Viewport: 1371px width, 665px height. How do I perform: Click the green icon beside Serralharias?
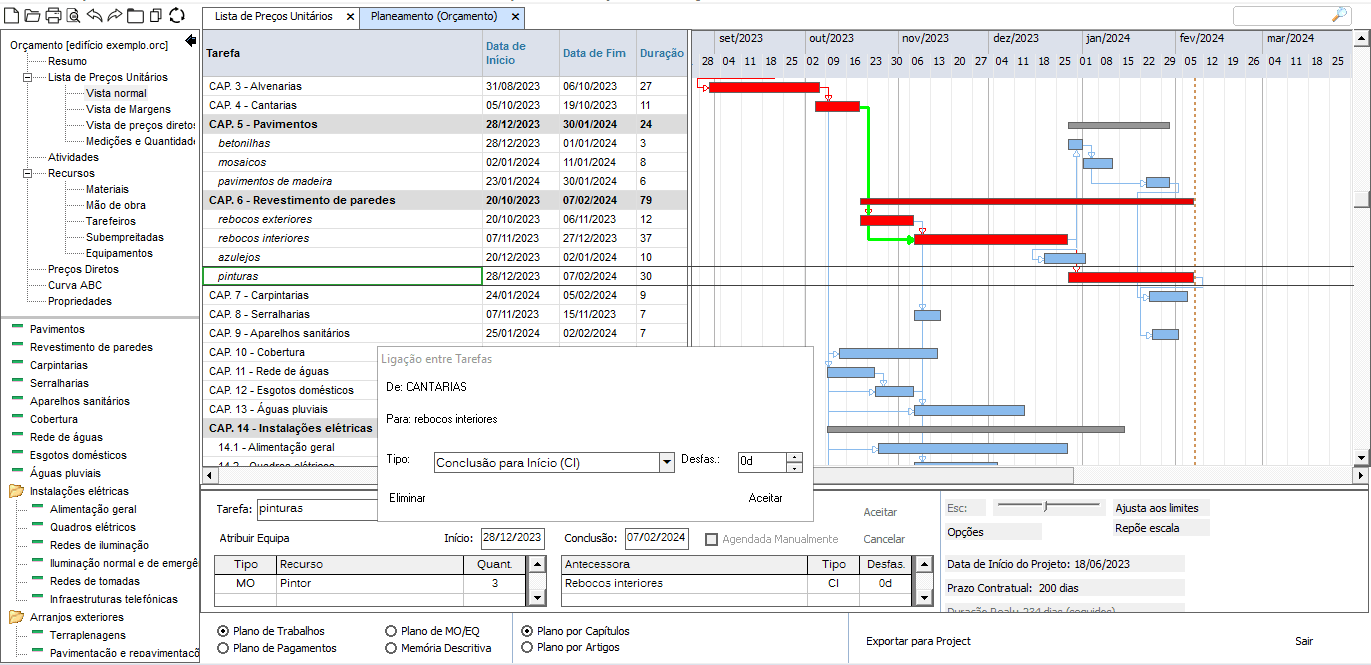pos(17,381)
